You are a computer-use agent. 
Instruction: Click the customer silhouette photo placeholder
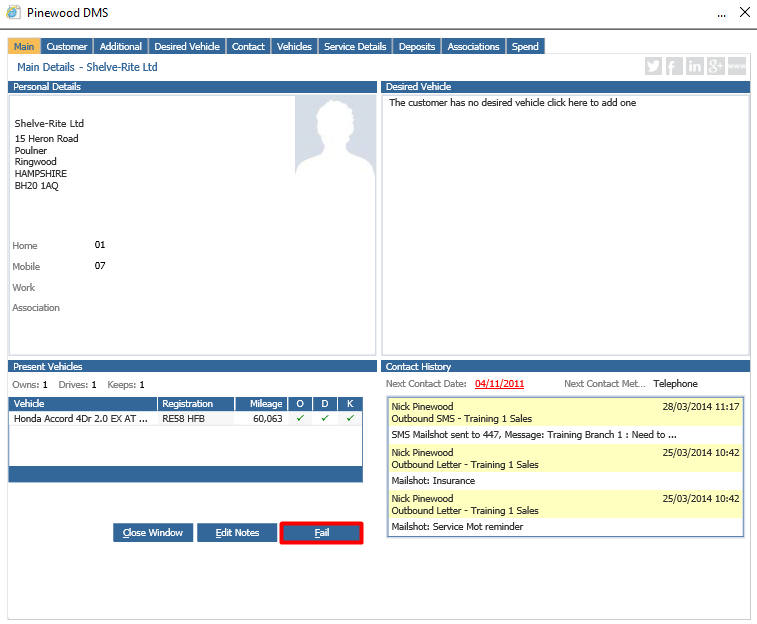coord(335,137)
